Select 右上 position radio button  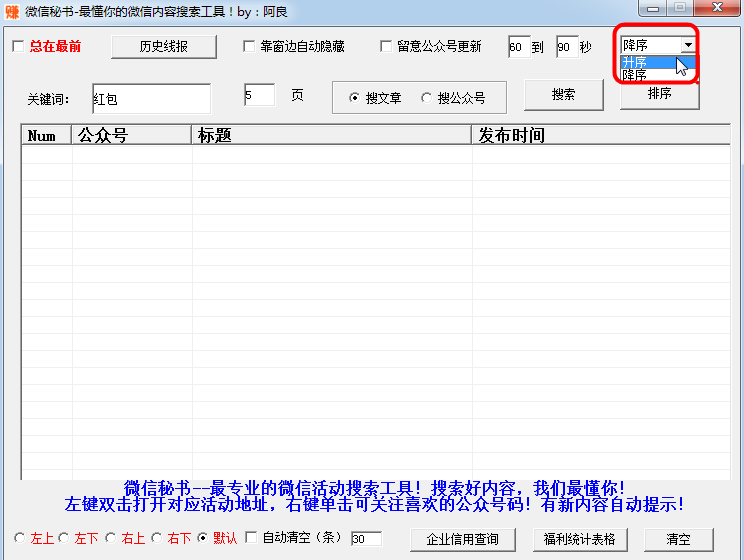point(111,538)
